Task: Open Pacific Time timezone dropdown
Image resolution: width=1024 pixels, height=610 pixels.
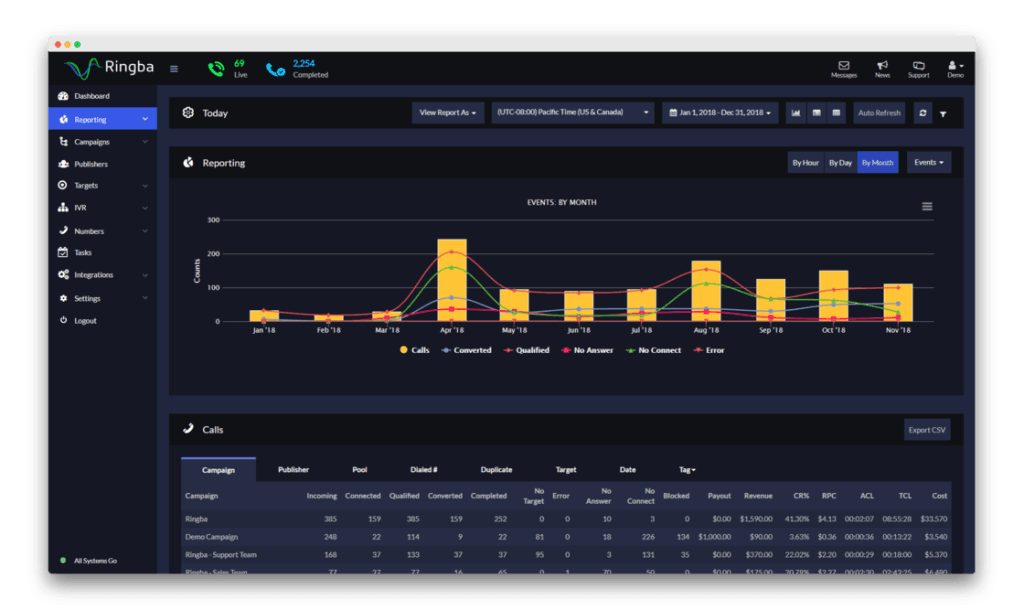Action: (x=573, y=112)
